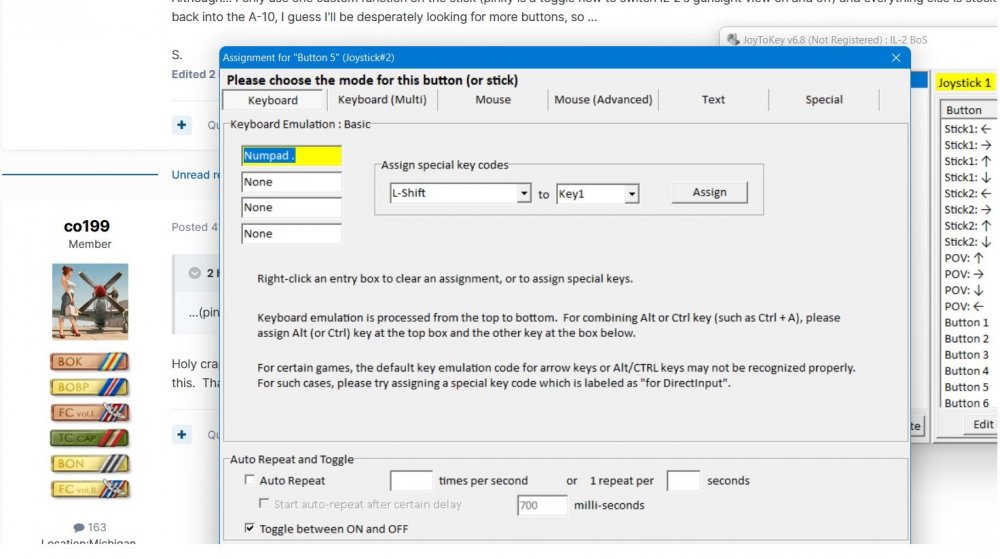The image size is (1000, 559).
Task: Close the Button 5 assignment dialog
Action: [895, 57]
